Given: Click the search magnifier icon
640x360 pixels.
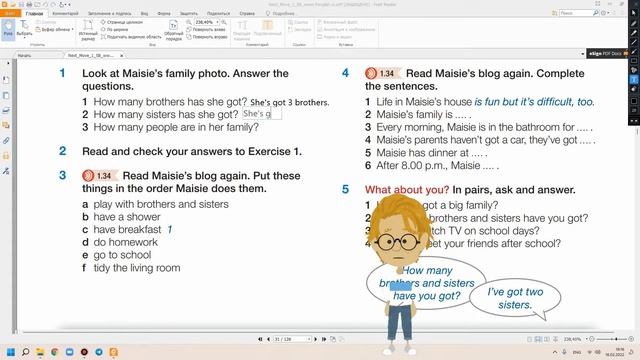Looking at the screenshot, I should point(596,13).
